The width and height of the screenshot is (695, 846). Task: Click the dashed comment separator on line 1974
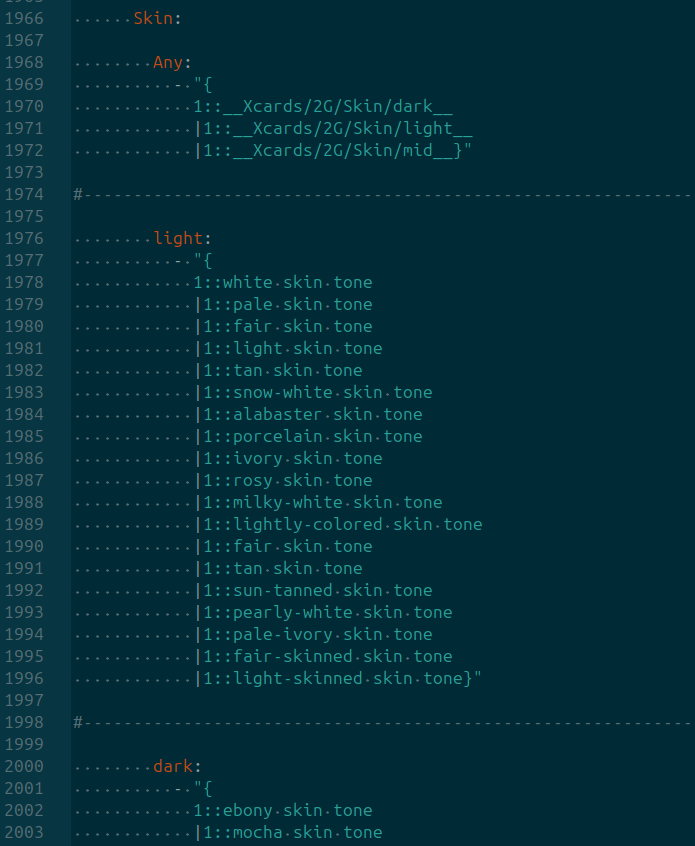coord(384,195)
